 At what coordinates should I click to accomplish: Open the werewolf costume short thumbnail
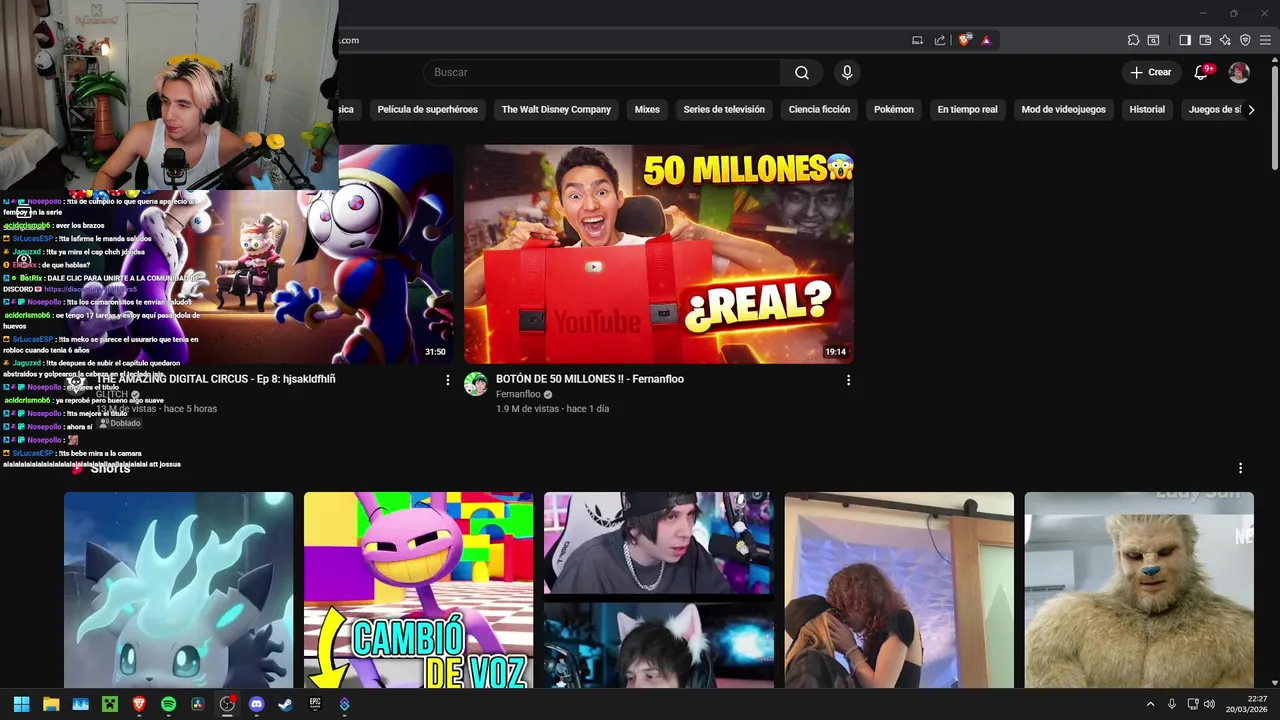tap(1139, 590)
